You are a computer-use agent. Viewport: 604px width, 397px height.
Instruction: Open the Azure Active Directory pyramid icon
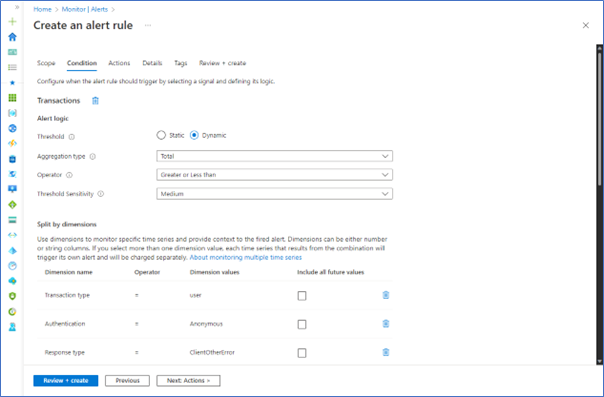[12, 250]
